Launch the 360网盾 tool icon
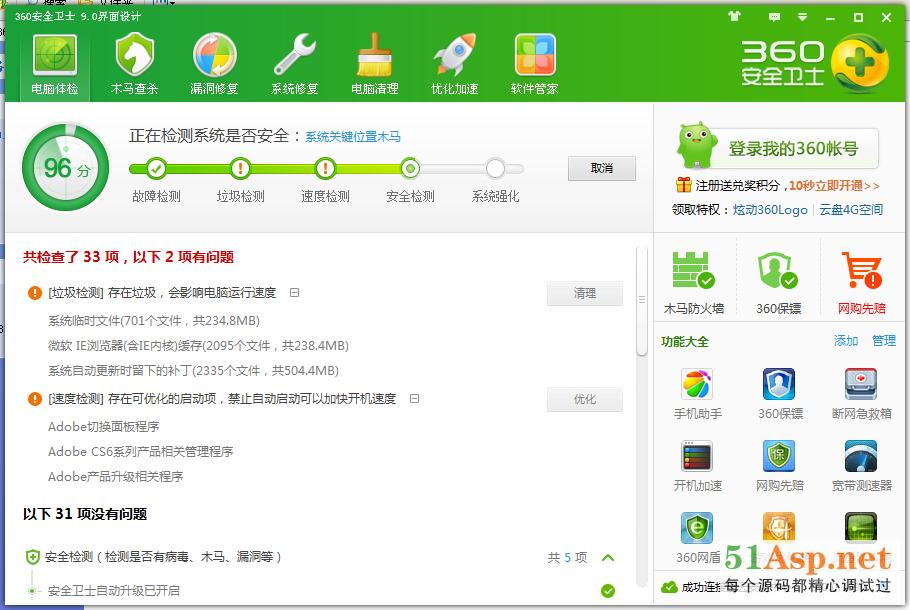The width and height of the screenshot is (910, 610). (x=697, y=528)
